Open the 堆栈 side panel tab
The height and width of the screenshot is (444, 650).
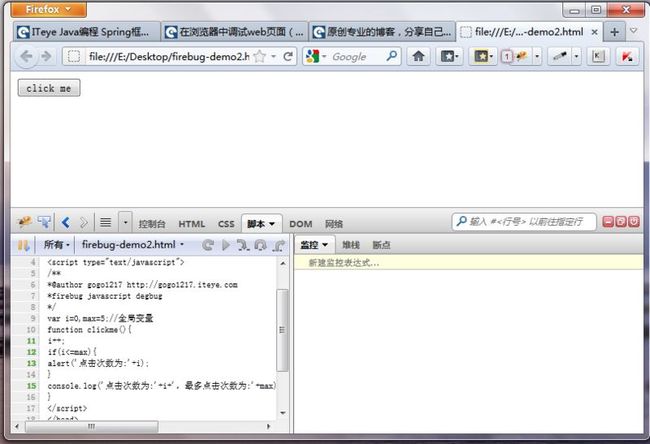[351, 245]
